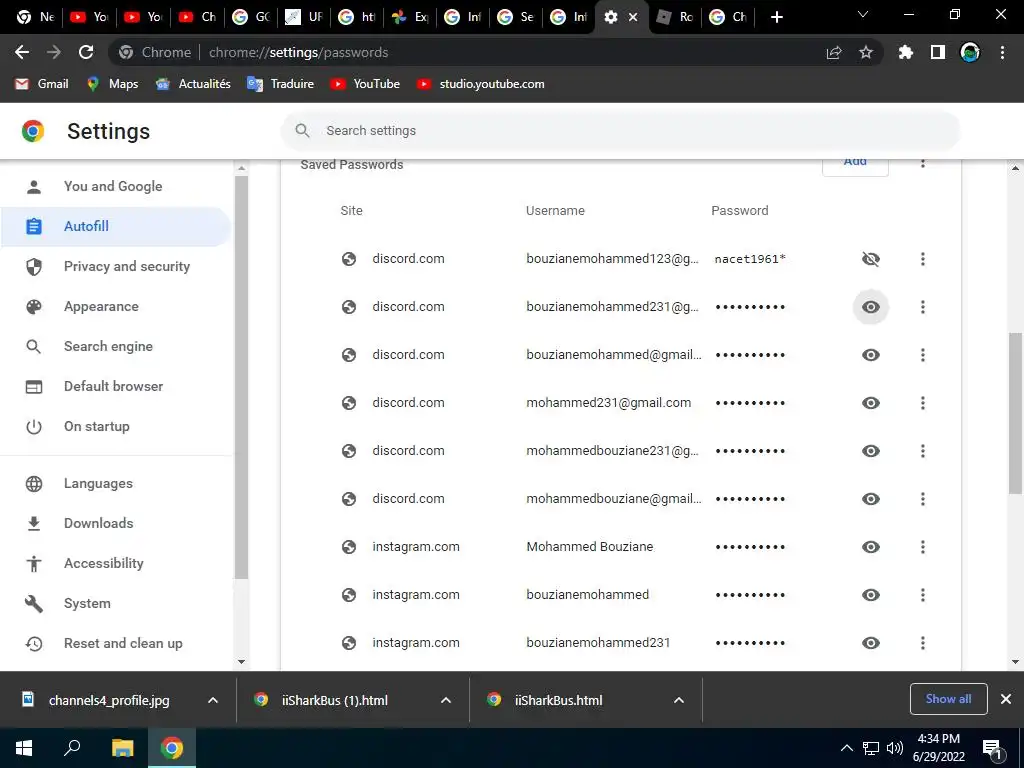Open more actions for mohammed231@gmail.com entry

923,403
